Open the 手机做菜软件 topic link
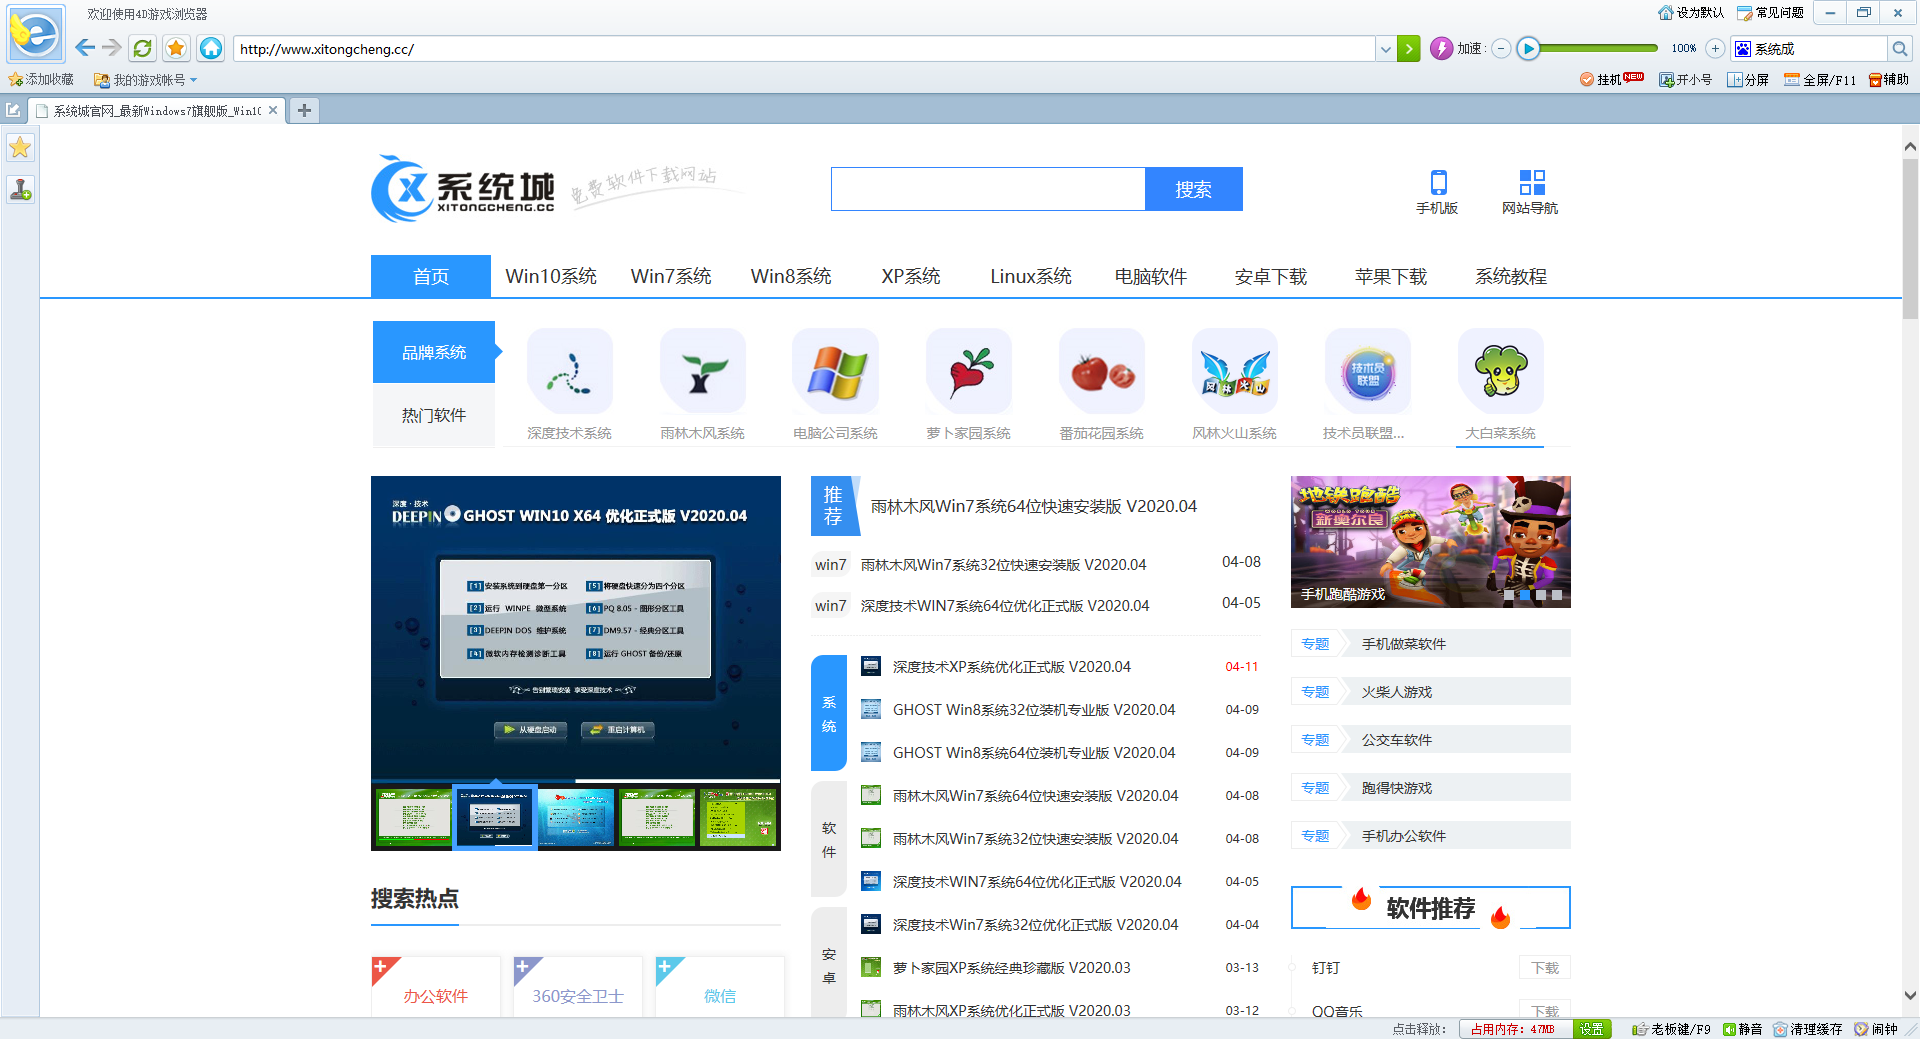This screenshot has height=1039, width=1920. point(1404,644)
